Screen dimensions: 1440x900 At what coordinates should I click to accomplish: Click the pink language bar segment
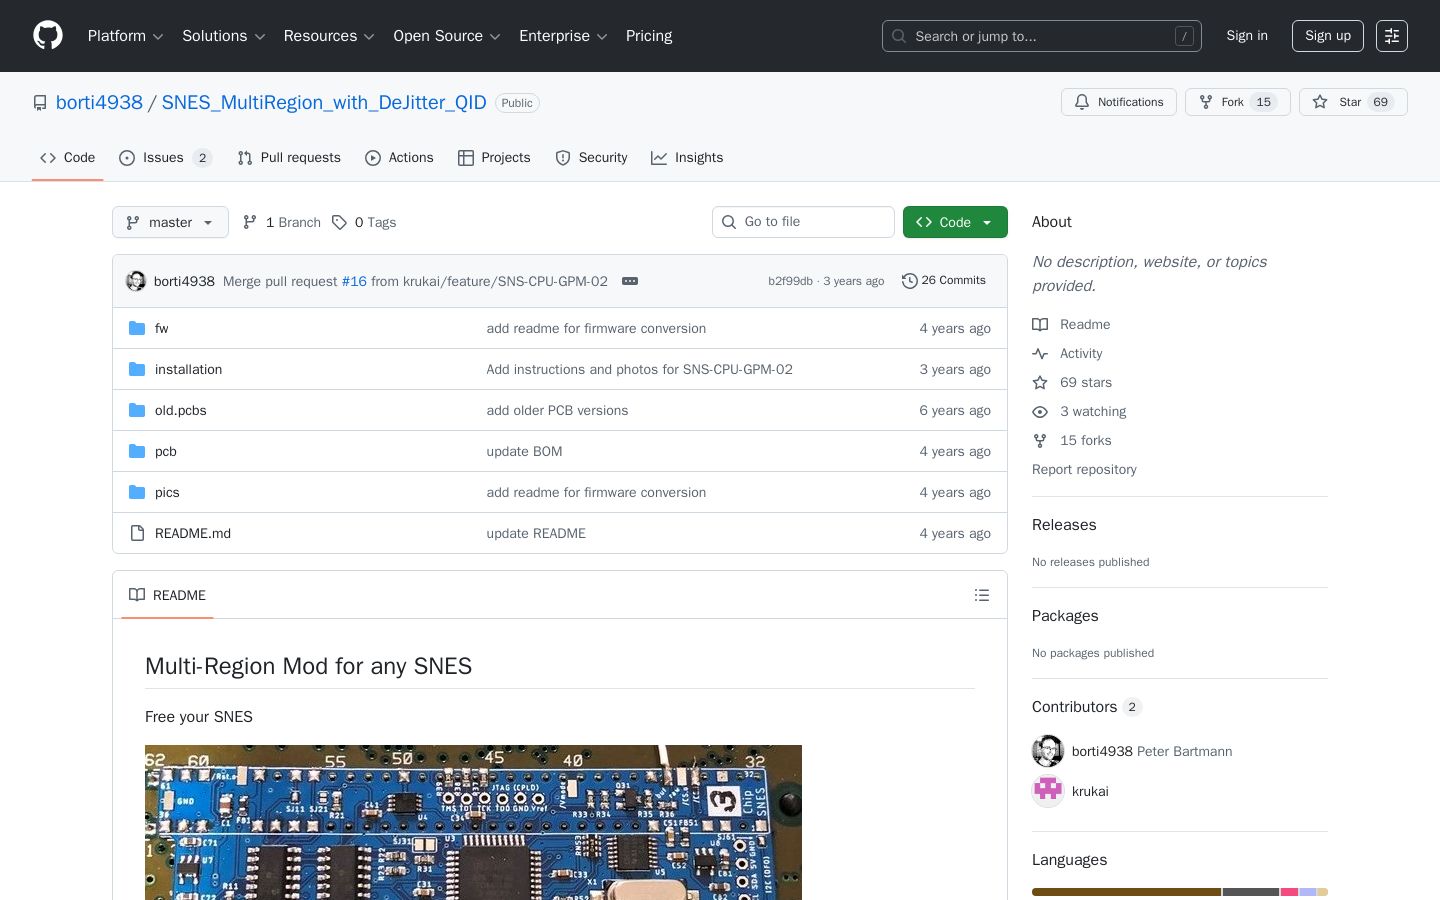1290,892
